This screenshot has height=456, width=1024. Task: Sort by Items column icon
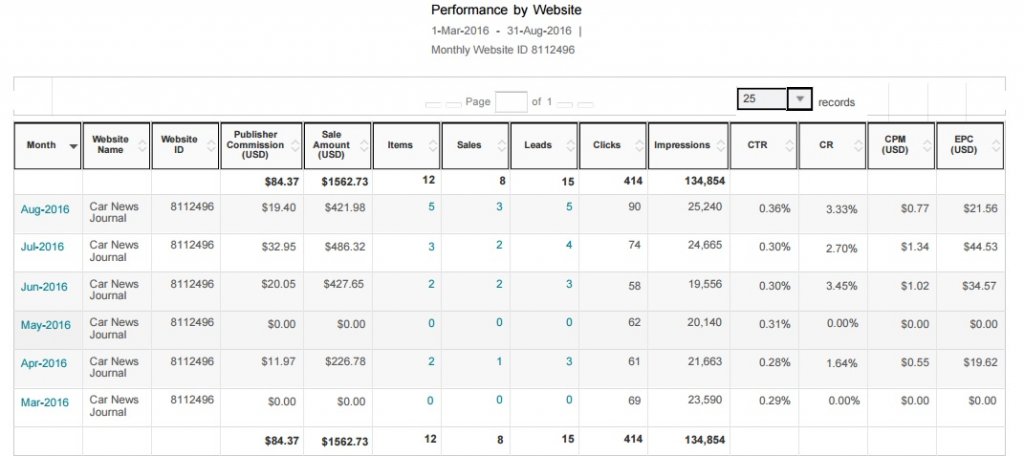point(432,146)
